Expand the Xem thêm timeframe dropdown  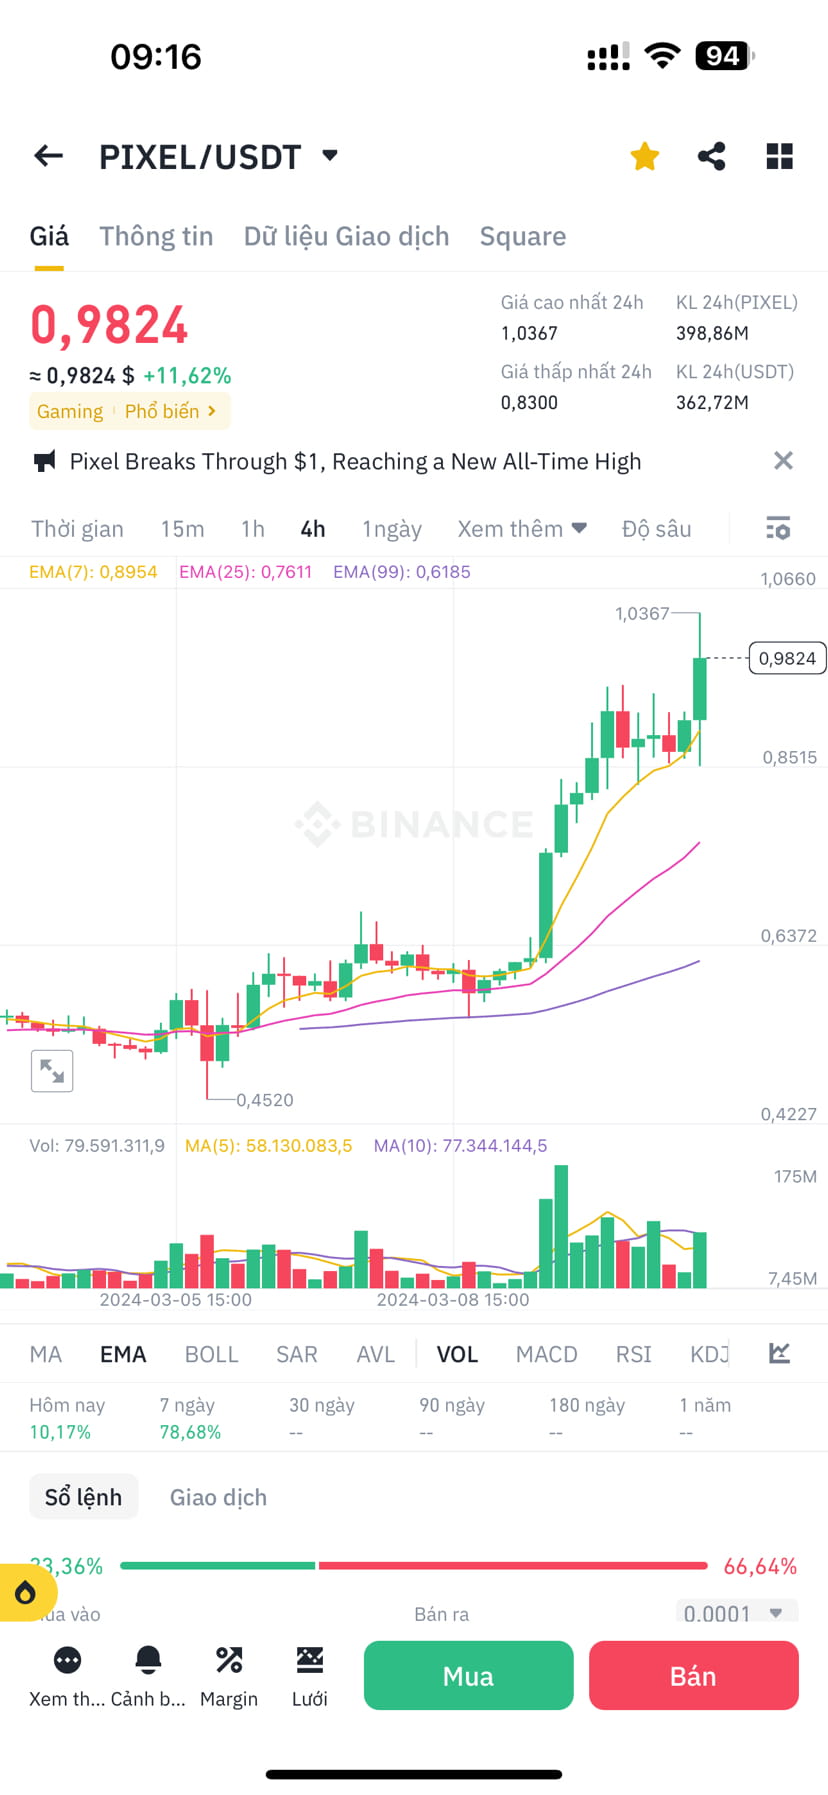tap(521, 528)
